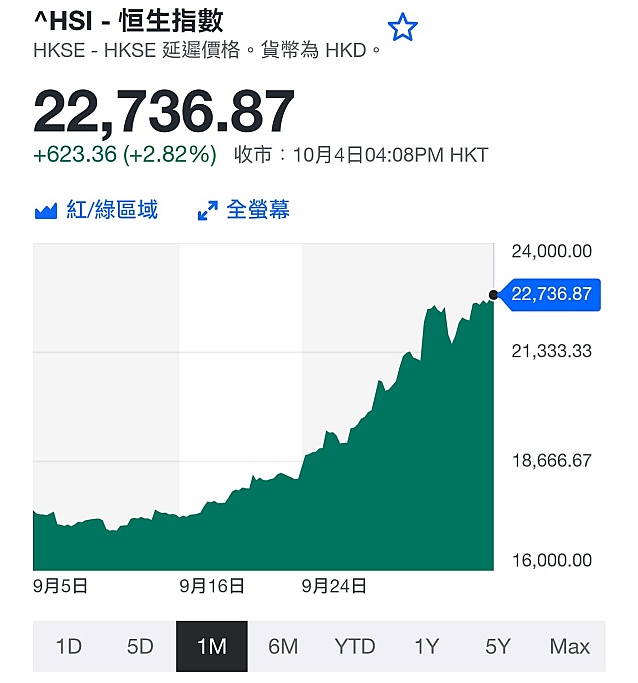
Task: Select the 1M time range tab
Action: coord(212,646)
